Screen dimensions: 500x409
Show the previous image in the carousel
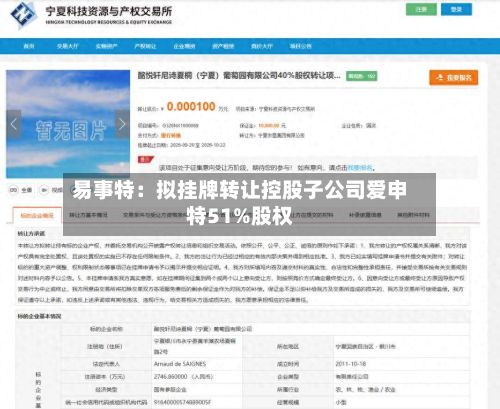pyautogui.click(x=14, y=124)
